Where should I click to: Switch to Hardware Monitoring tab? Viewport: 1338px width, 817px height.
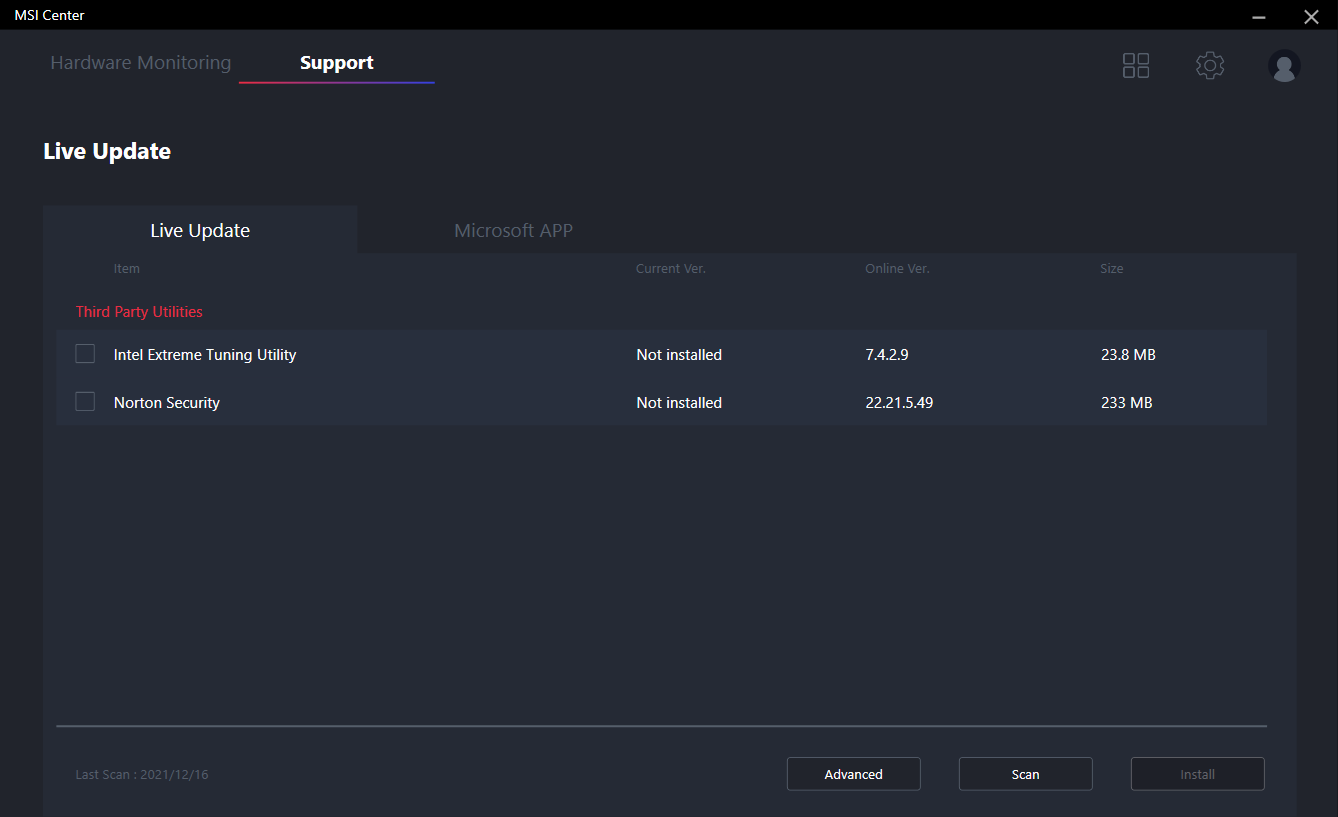coord(141,63)
